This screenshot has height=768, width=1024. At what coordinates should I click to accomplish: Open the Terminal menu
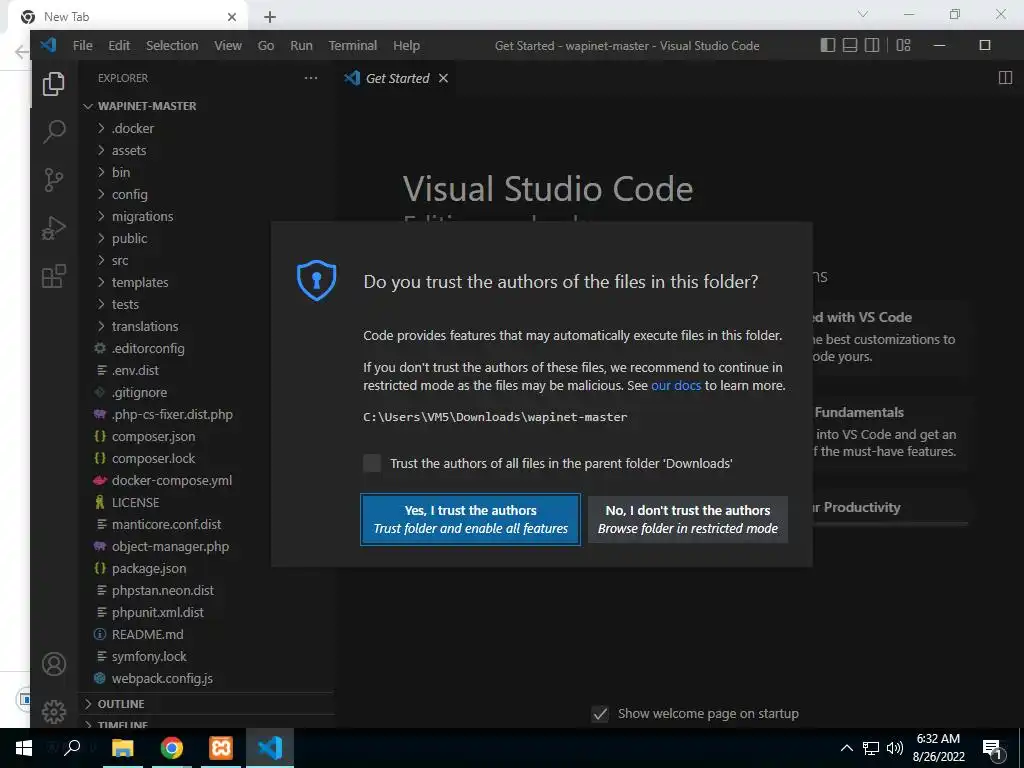tap(353, 45)
